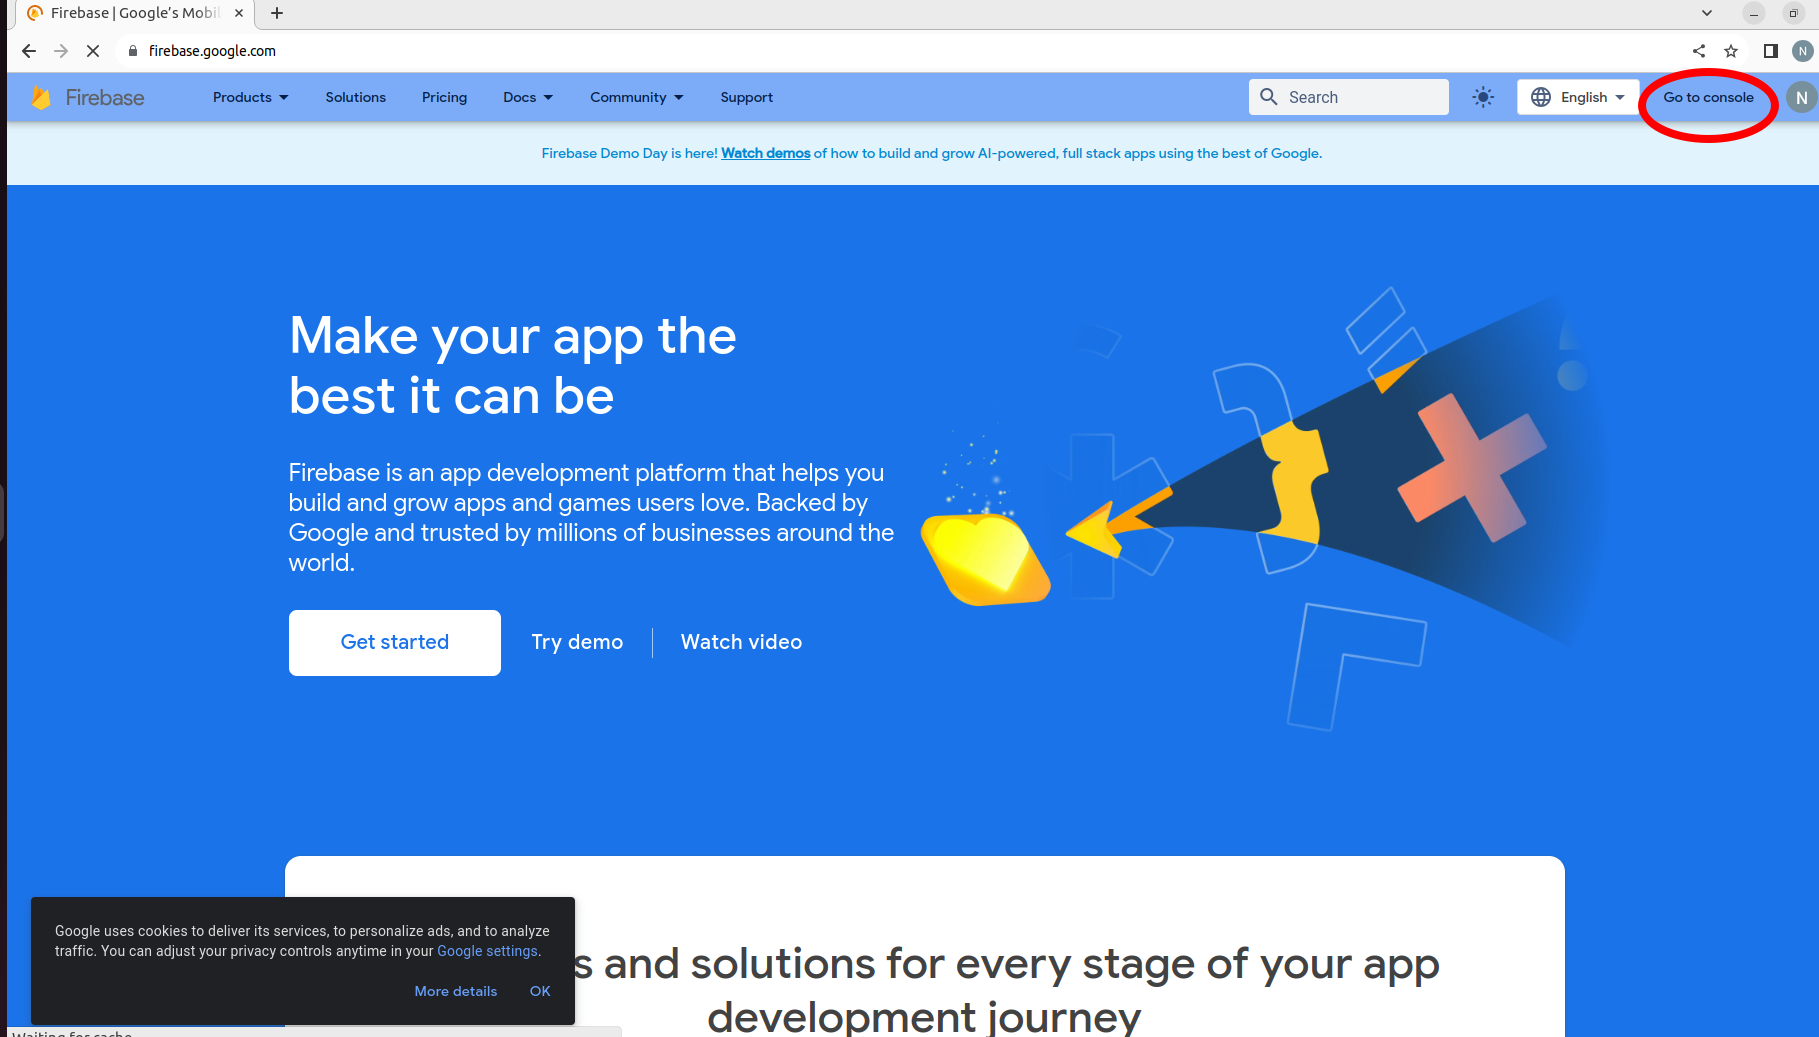Open the Support menu item
1819x1037 pixels.
746,97
